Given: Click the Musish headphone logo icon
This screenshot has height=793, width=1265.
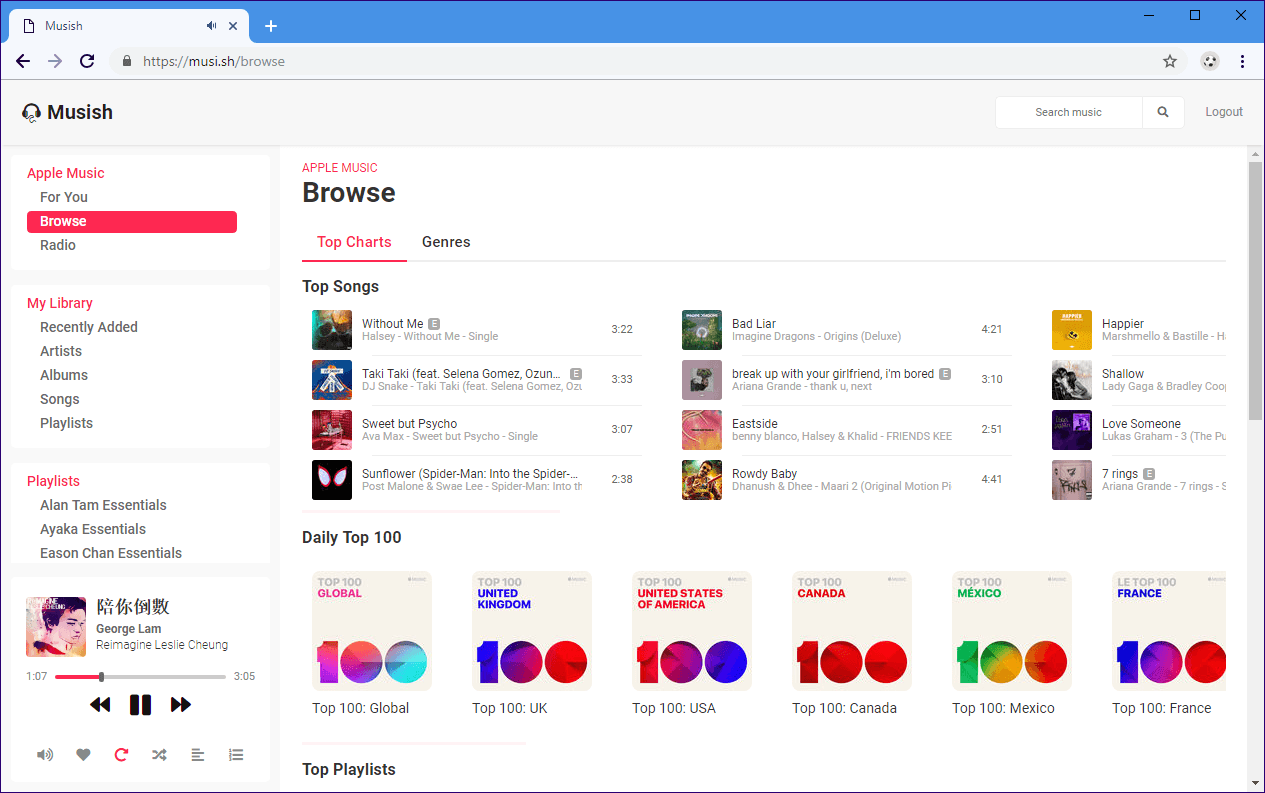Looking at the screenshot, I should (x=31, y=113).
